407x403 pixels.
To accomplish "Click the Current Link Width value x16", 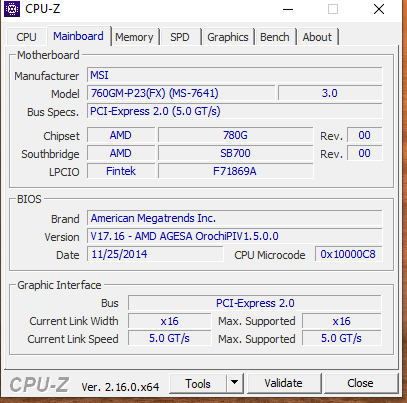I will pyautogui.click(x=170, y=321).
